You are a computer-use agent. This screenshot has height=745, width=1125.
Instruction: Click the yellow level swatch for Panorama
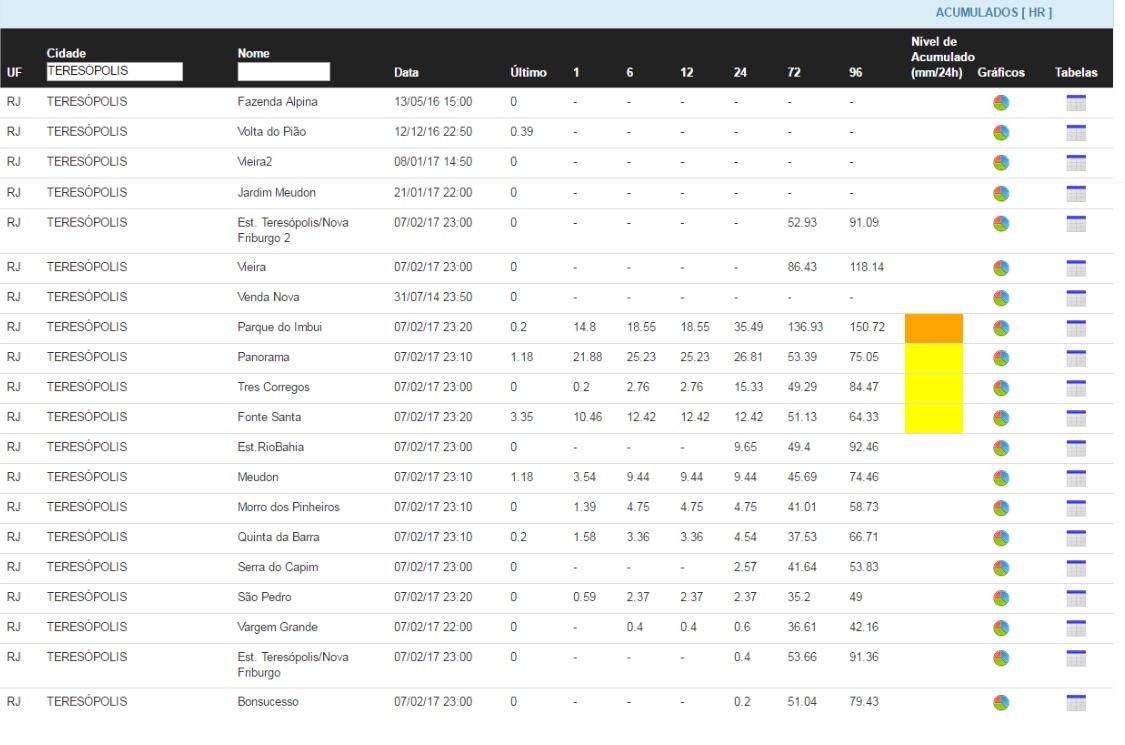click(933, 358)
